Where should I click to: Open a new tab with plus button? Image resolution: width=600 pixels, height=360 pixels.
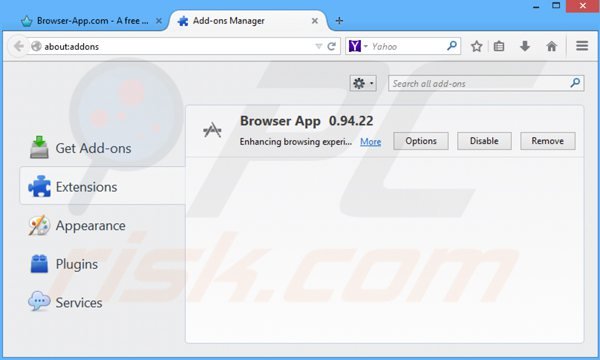(x=339, y=21)
